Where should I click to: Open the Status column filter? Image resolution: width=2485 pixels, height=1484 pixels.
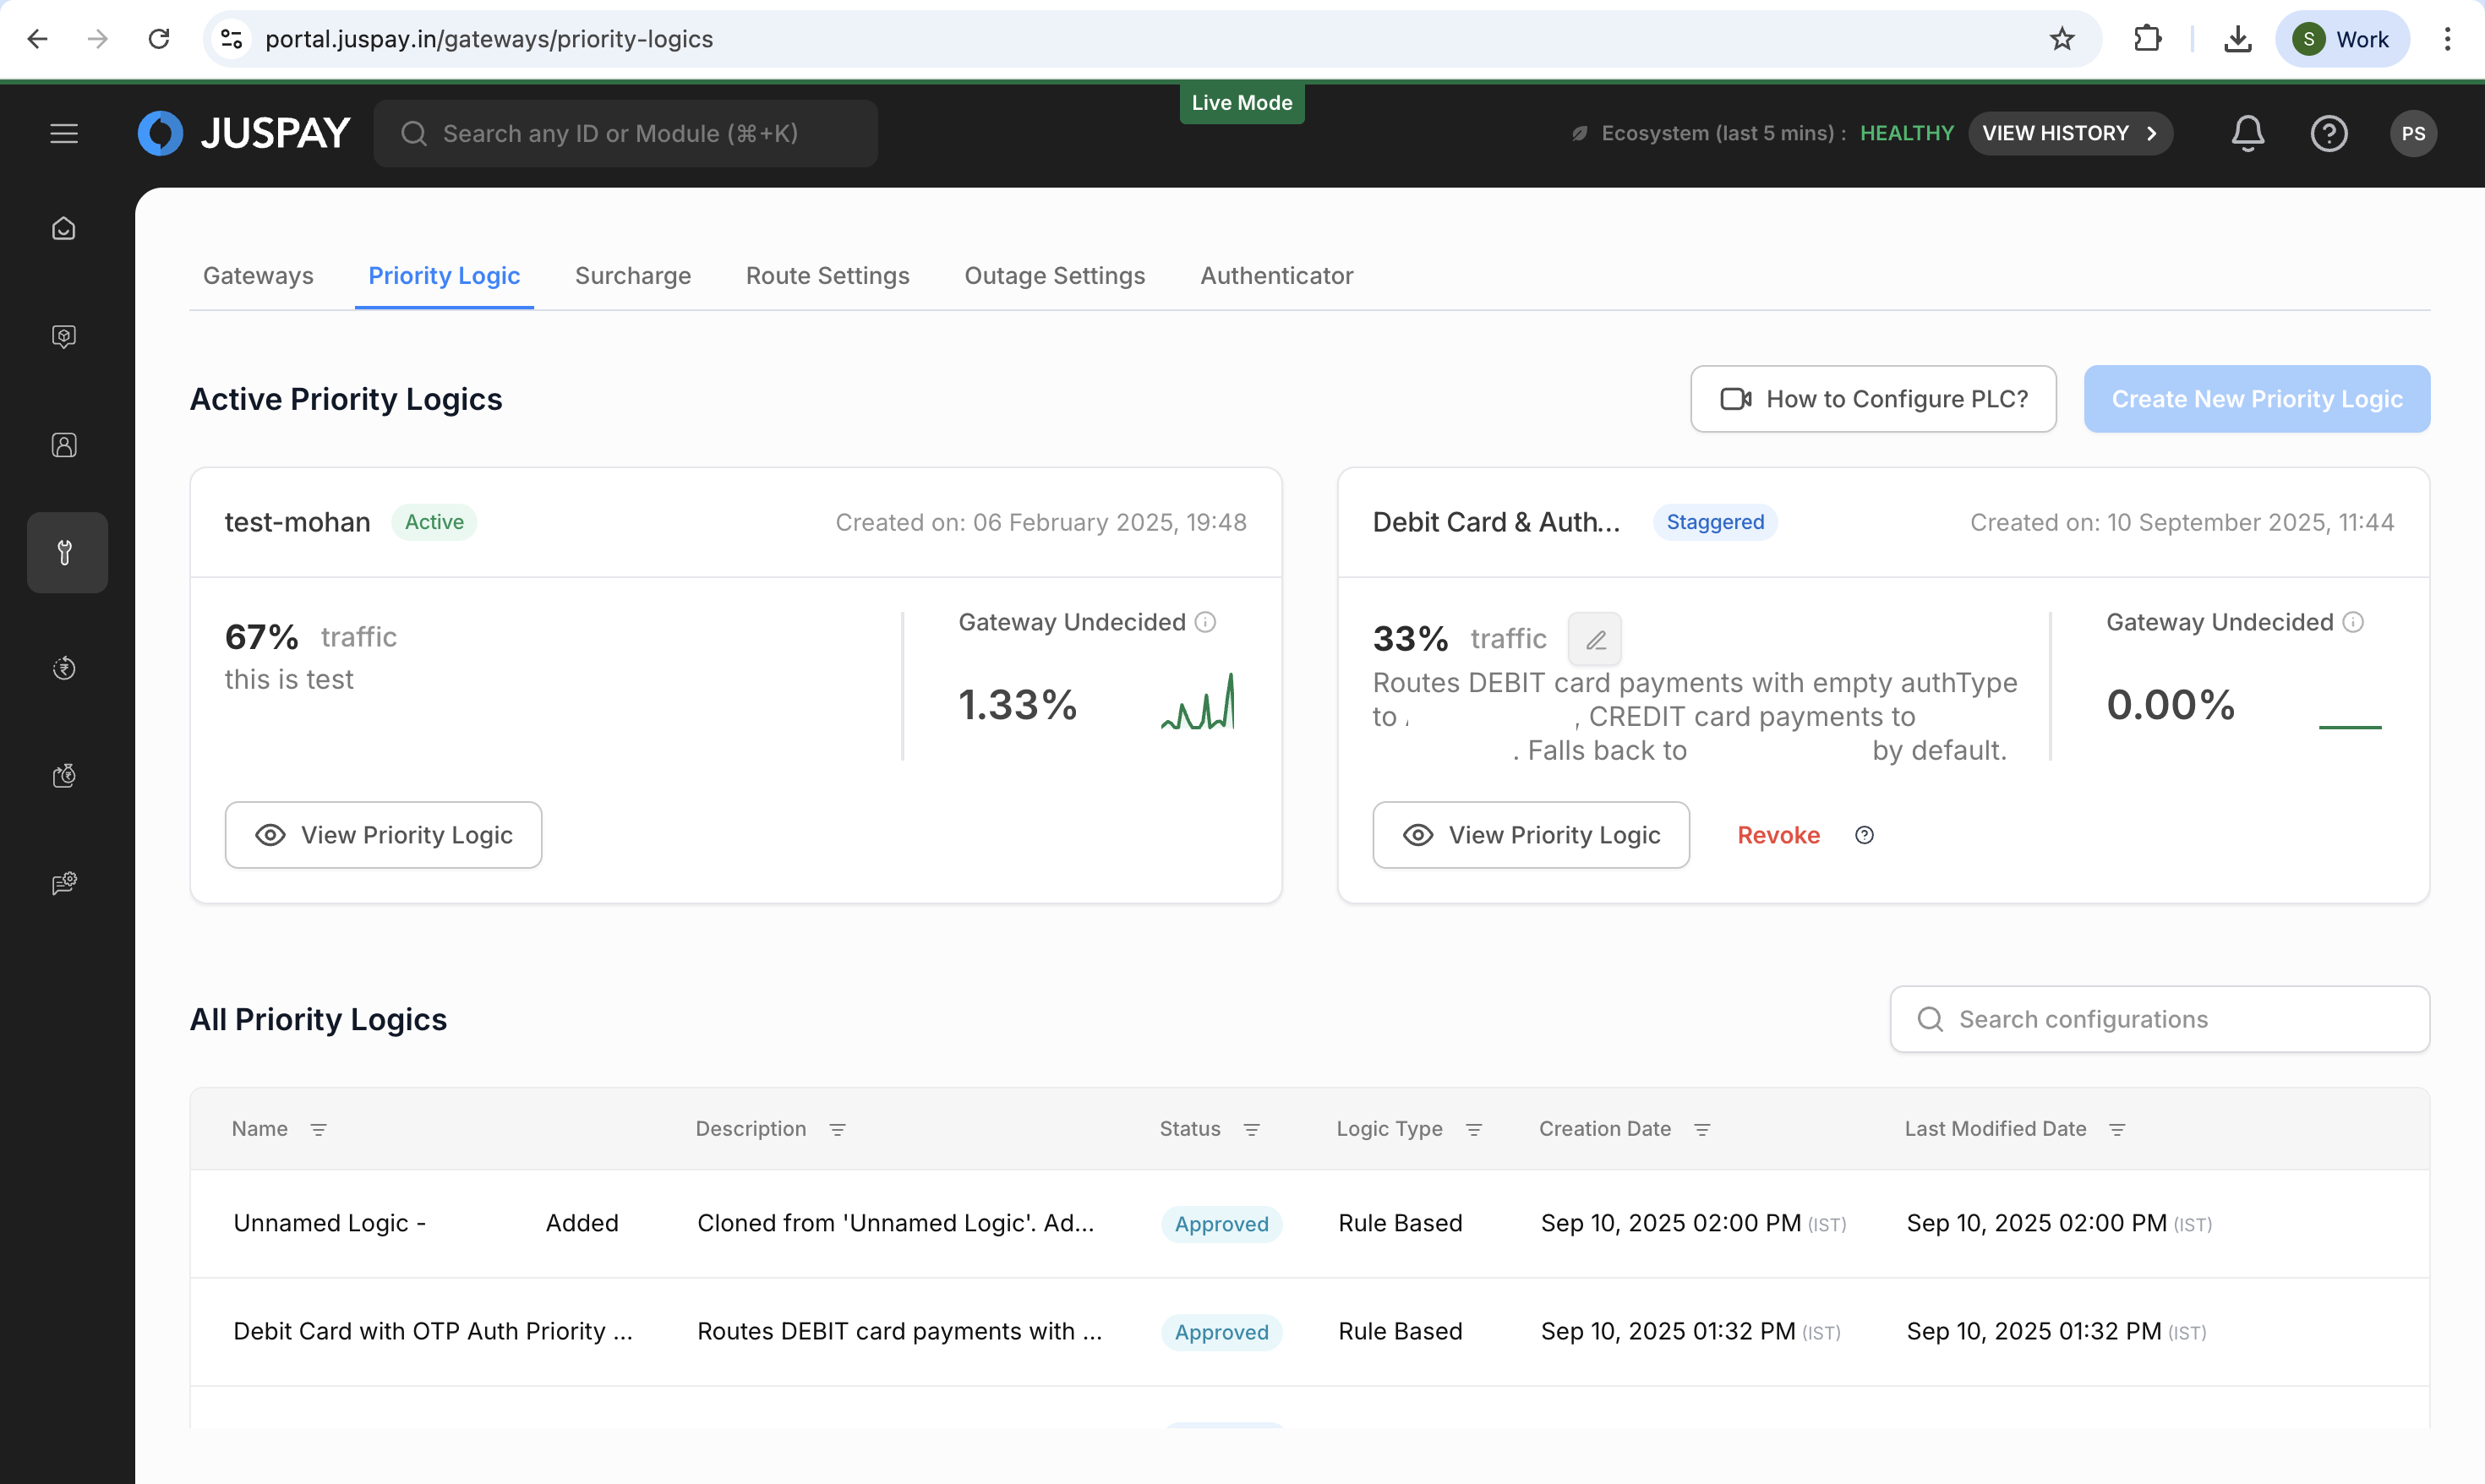click(1251, 1129)
